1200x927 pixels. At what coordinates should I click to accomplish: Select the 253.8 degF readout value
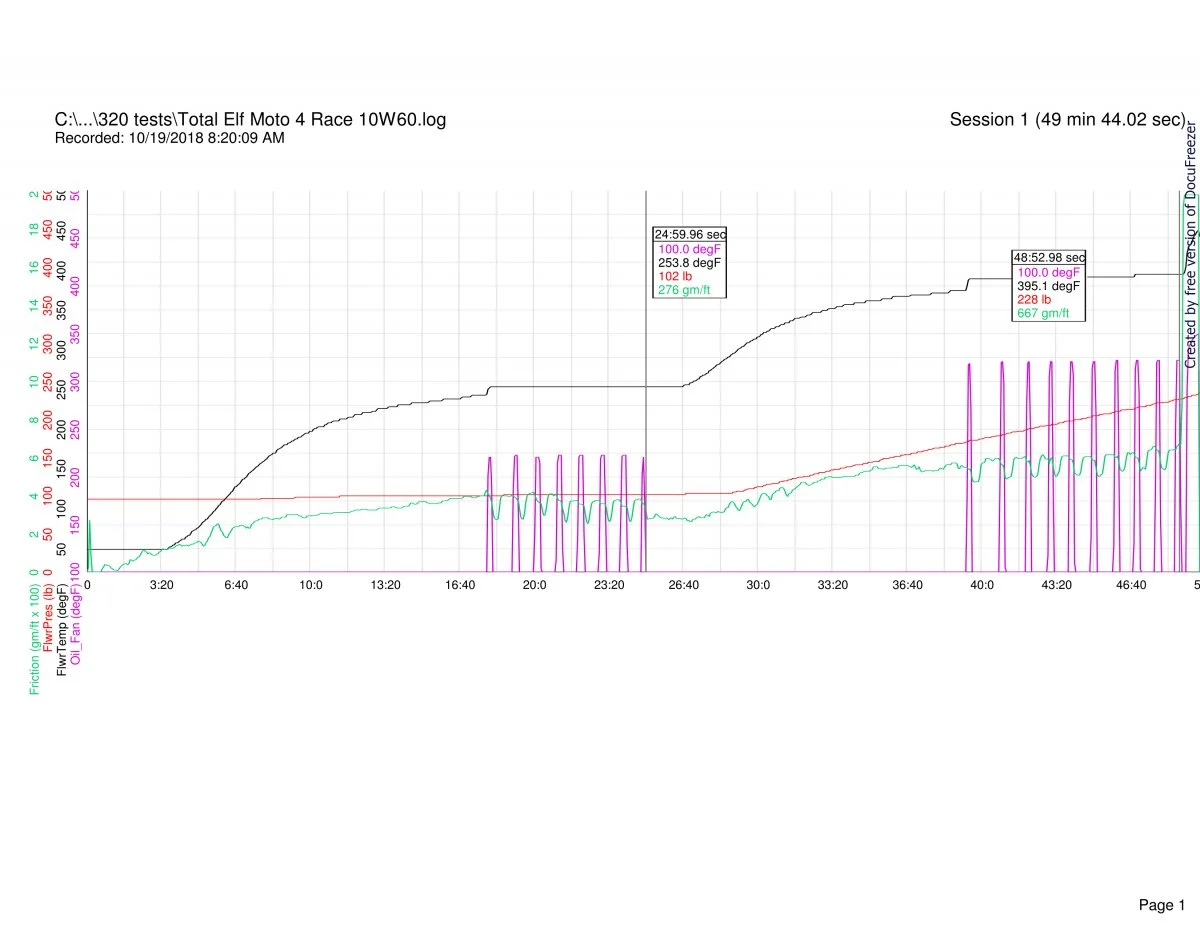tap(689, 262)
